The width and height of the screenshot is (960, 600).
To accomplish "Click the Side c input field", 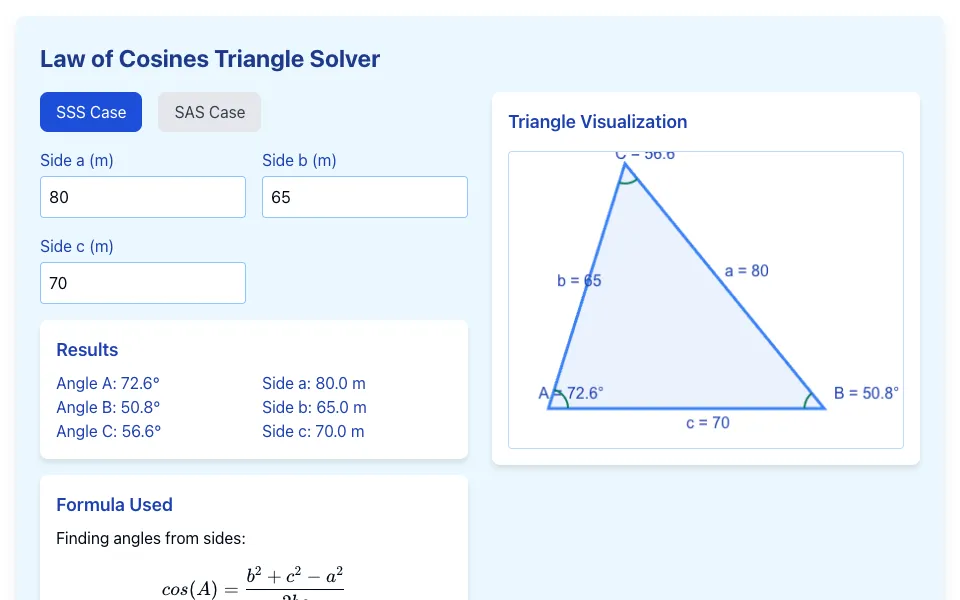I will point(143,283).
